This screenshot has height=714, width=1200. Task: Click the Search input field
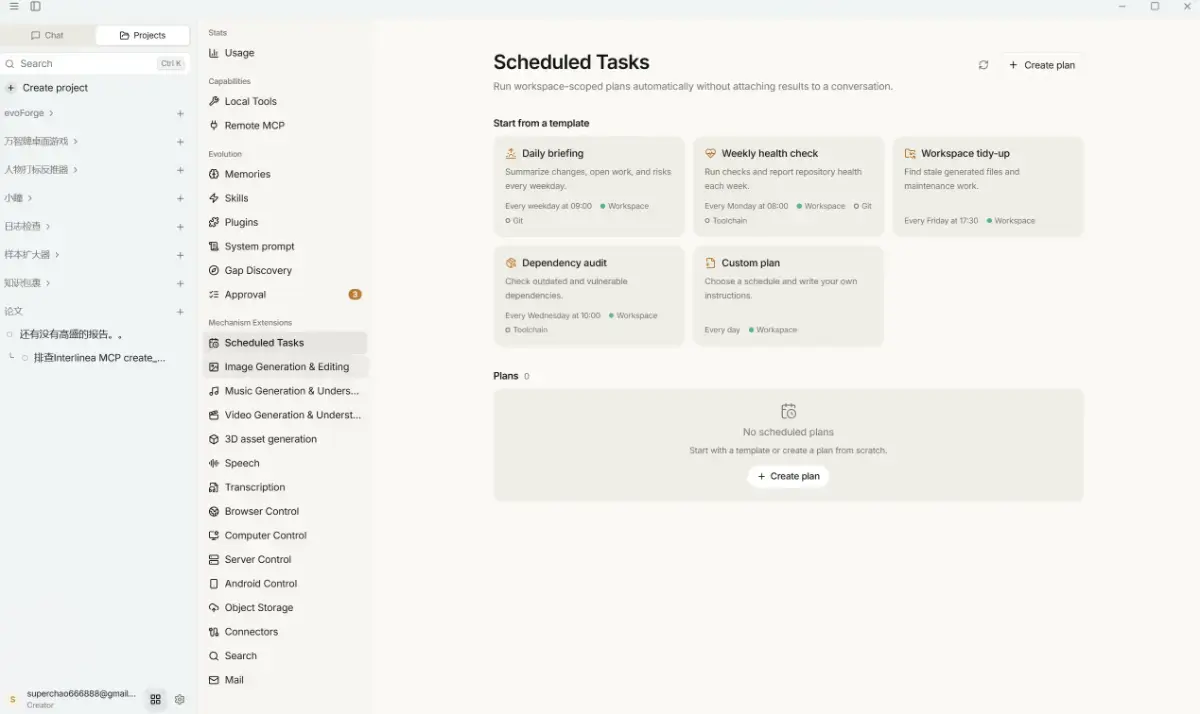[95, 63]
